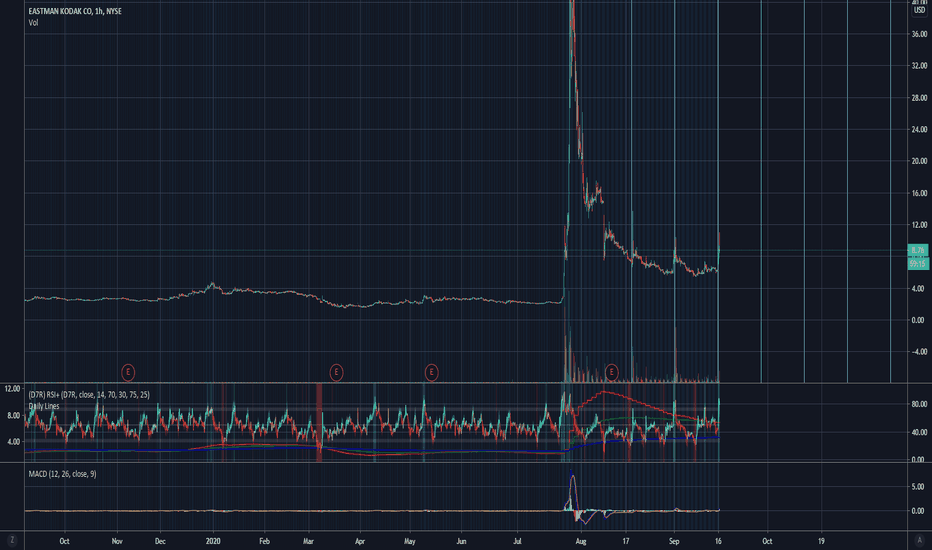Click the 80.00 RSI scale label

pyautogui.click(x=919, y=404)
